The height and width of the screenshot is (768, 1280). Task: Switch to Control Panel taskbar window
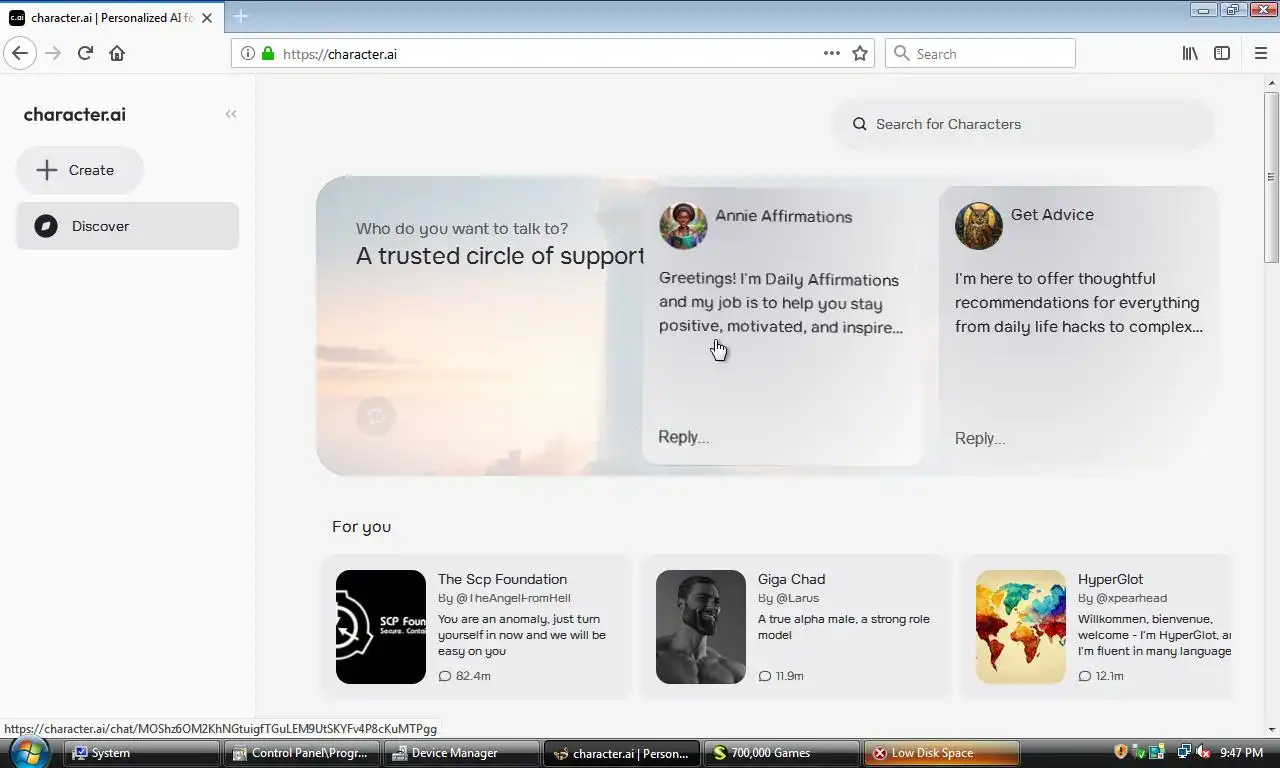tap(301, 753)
